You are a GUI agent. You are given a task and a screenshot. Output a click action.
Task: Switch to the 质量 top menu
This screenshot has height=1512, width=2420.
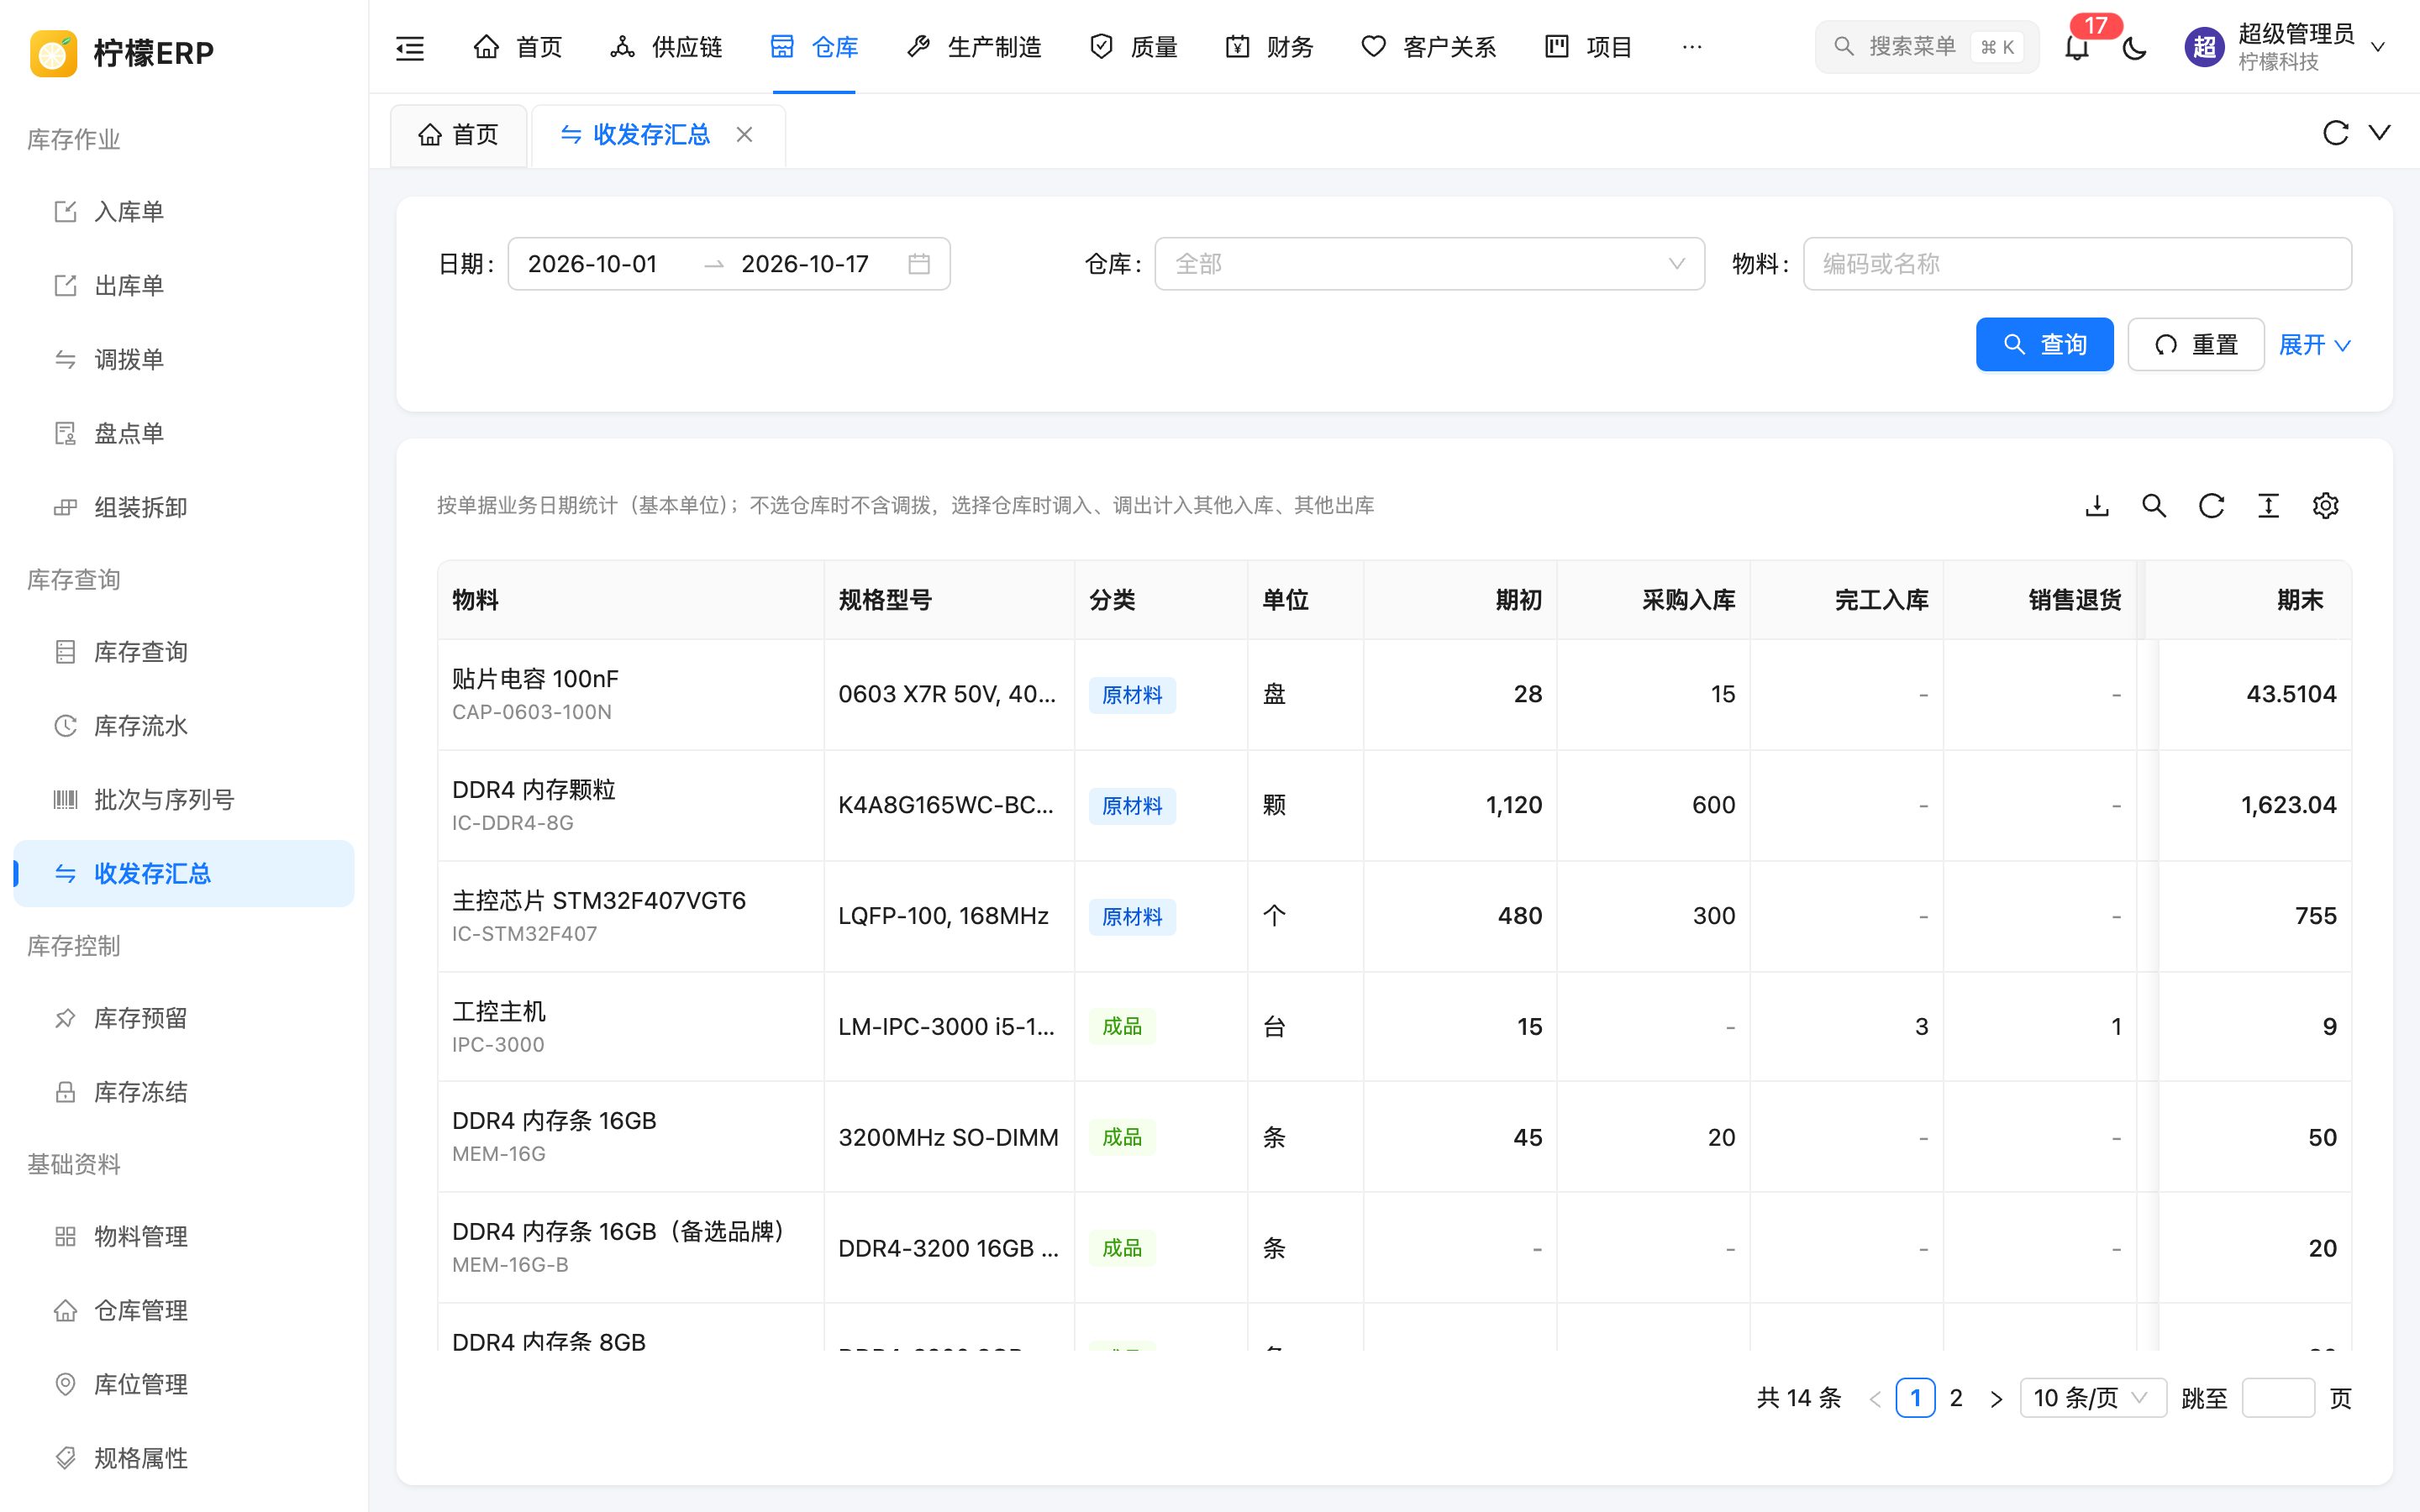[1134, 47]
